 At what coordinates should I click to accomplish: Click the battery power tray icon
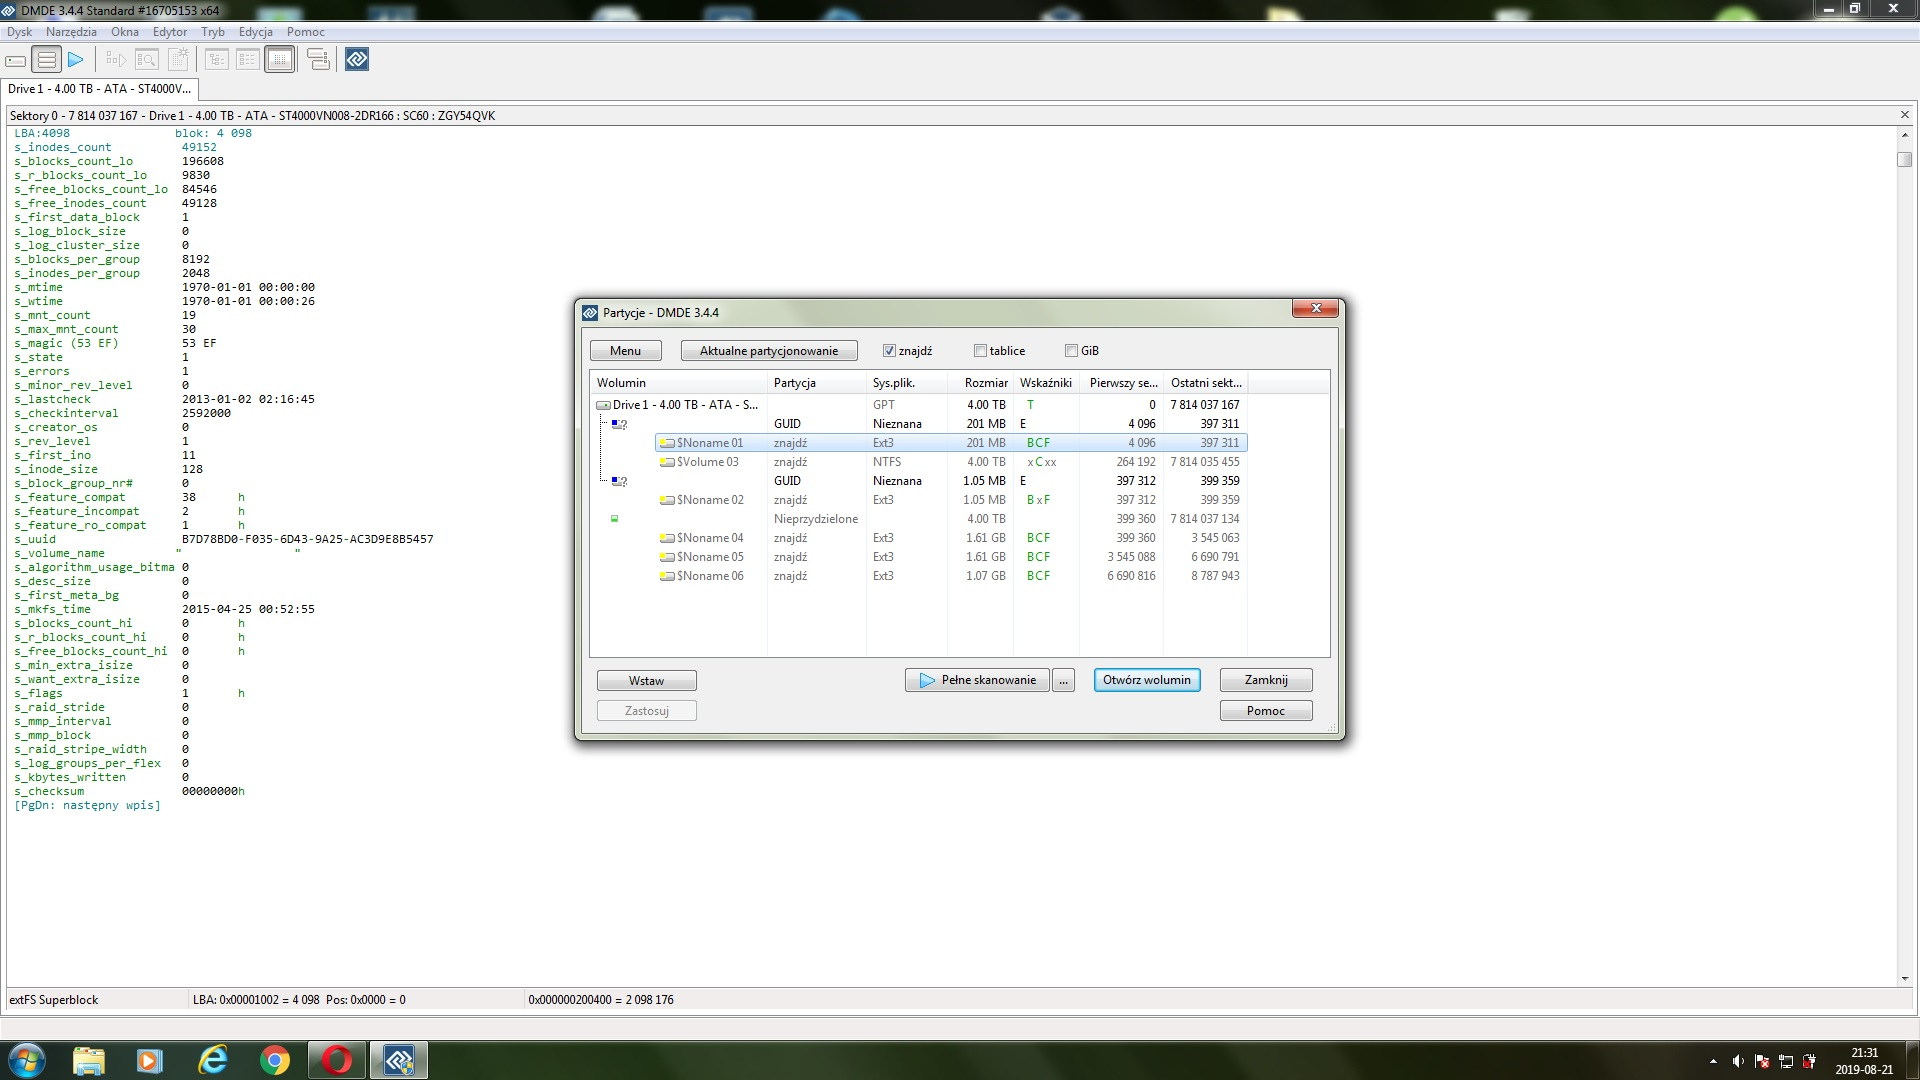point(1808,1061)
